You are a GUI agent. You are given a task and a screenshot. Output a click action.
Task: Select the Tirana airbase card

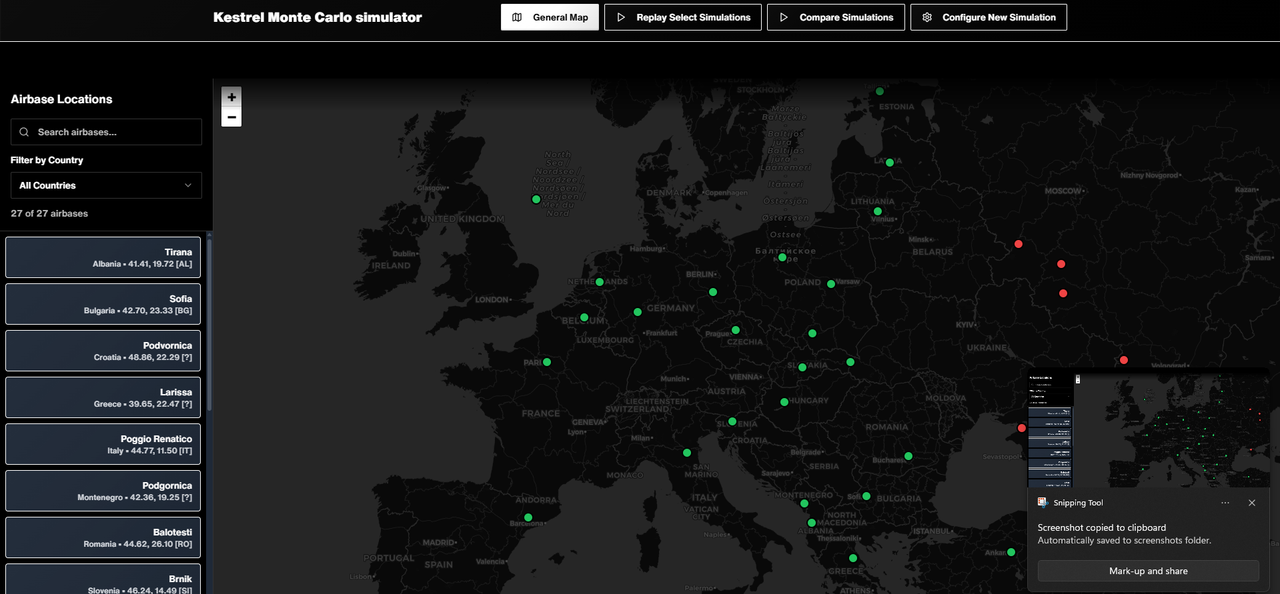pos(103,258)
